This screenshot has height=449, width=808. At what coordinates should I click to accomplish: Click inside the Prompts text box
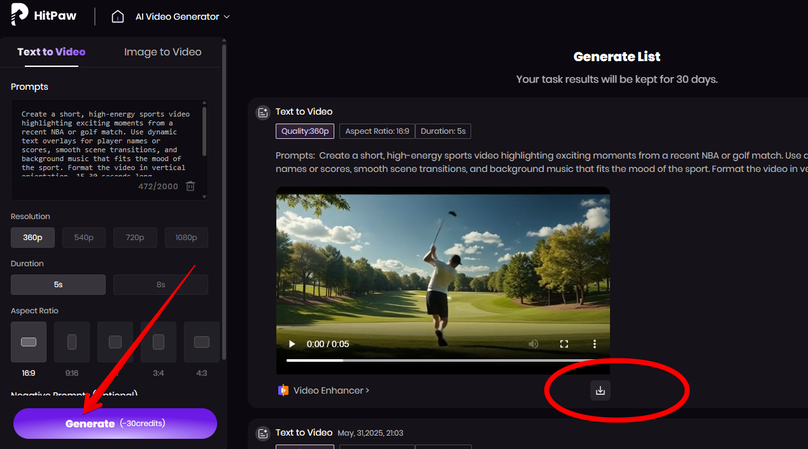(x=105, y=138)
